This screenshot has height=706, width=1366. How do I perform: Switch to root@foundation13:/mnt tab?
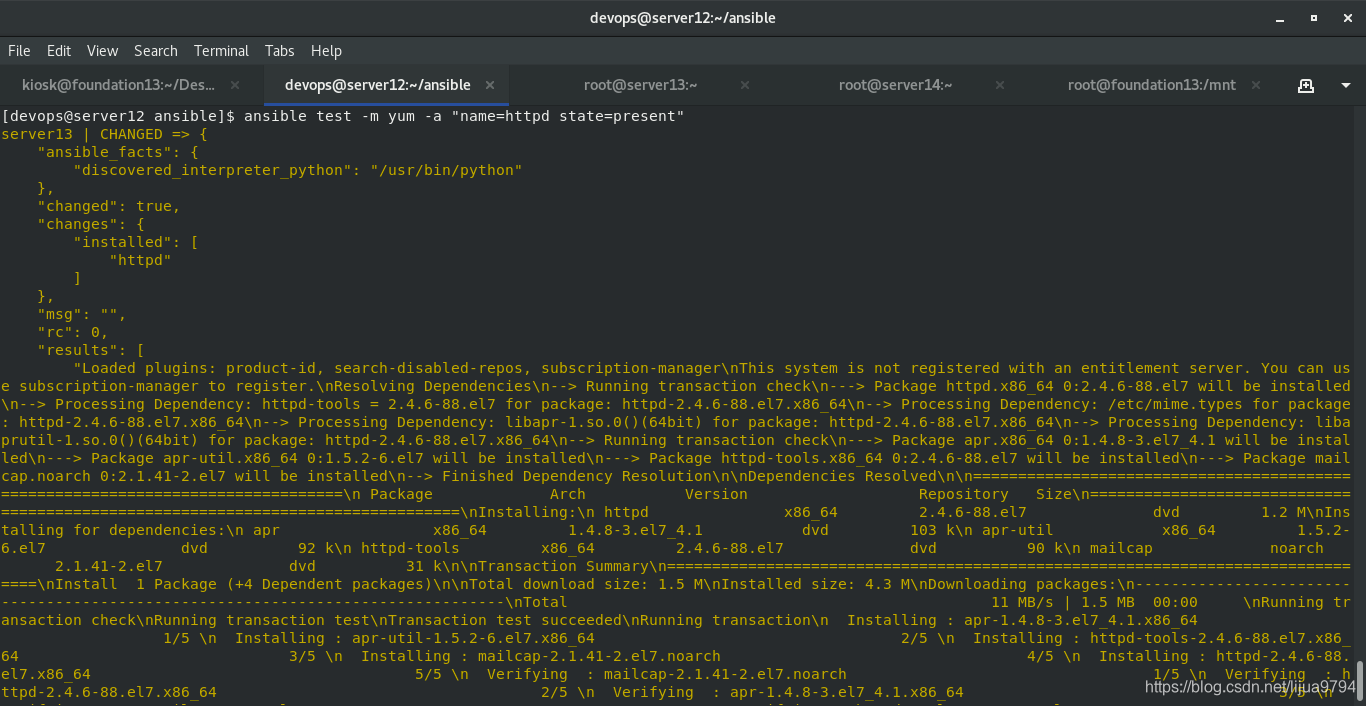click(x=1151, y=85)
